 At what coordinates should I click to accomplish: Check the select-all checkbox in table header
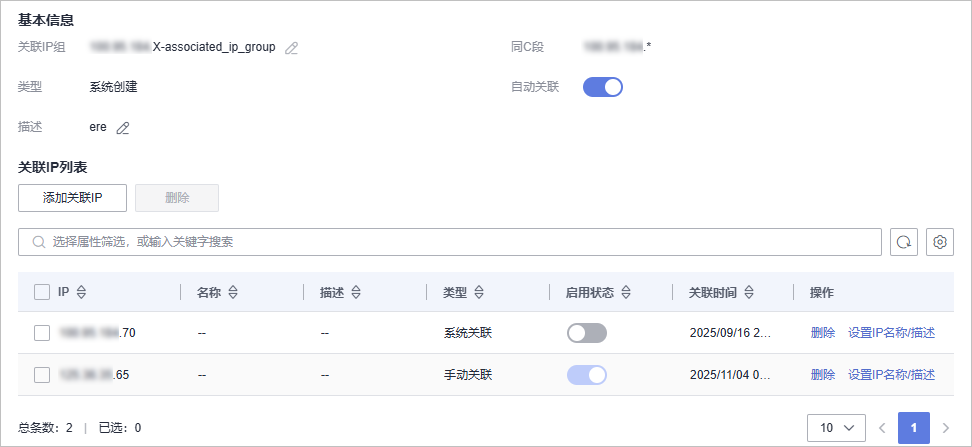click(x=42, y=293)
